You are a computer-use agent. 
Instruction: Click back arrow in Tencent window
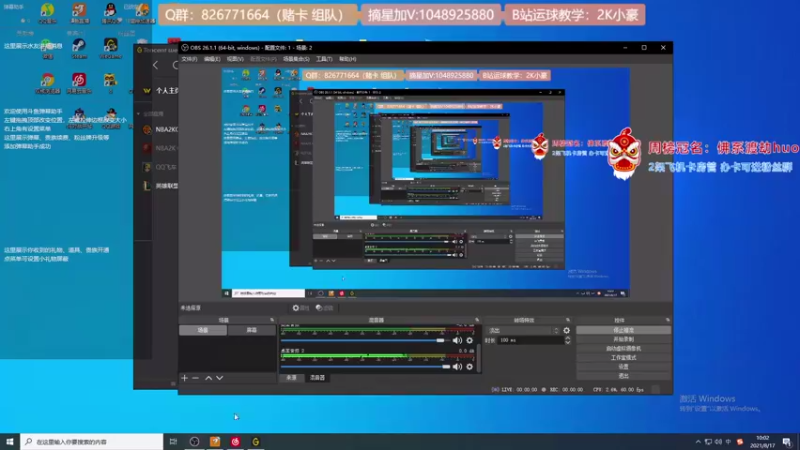156,65
